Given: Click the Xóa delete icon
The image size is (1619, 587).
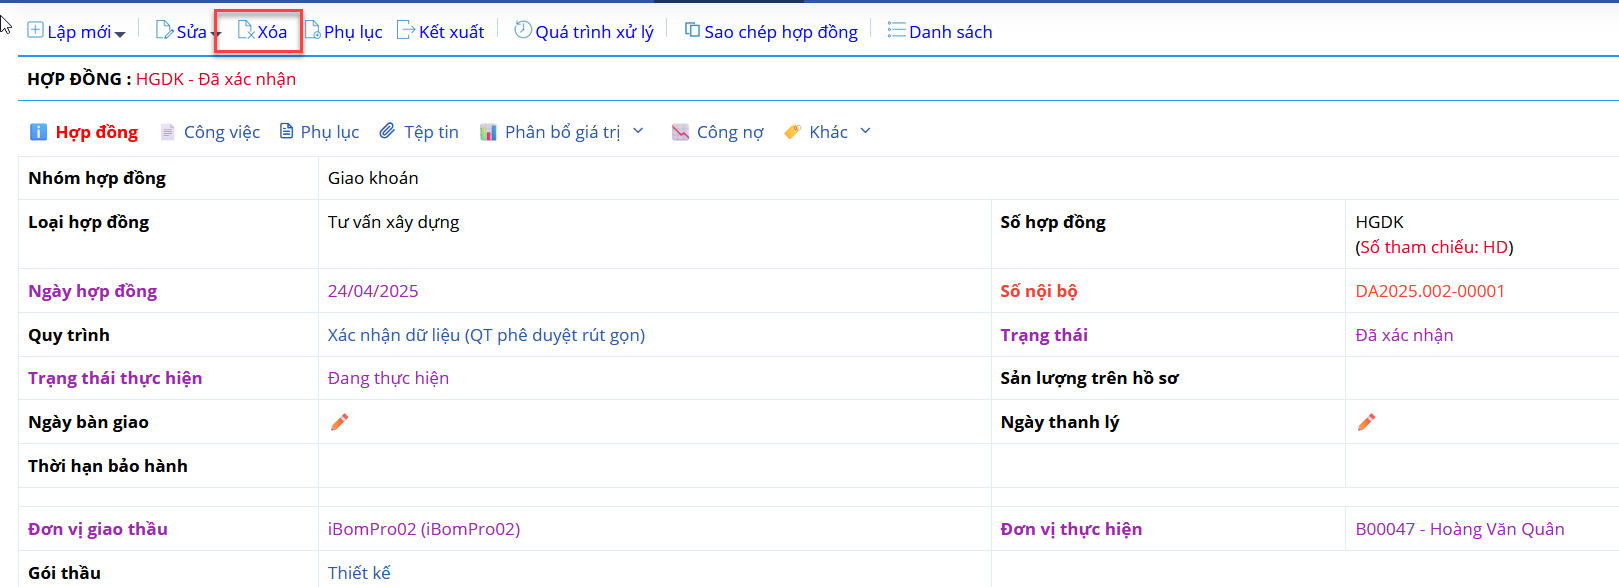Looking at the screenshot, I should pos(246,30).
